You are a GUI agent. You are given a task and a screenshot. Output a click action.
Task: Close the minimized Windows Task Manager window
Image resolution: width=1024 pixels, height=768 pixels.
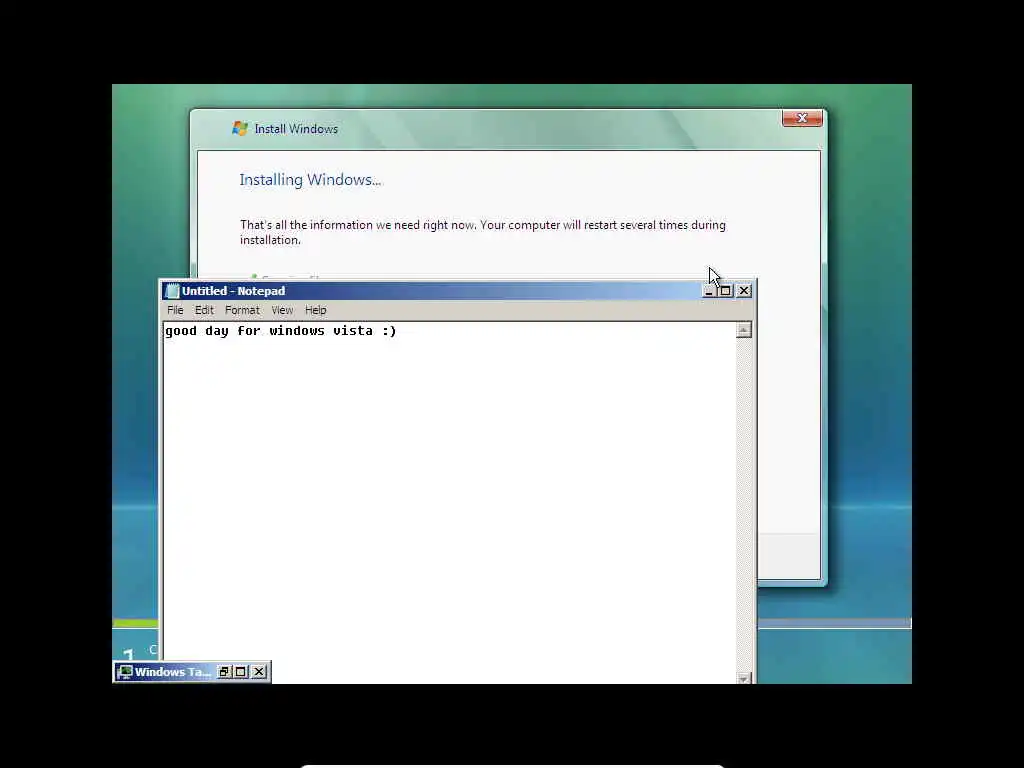(259, 672)
